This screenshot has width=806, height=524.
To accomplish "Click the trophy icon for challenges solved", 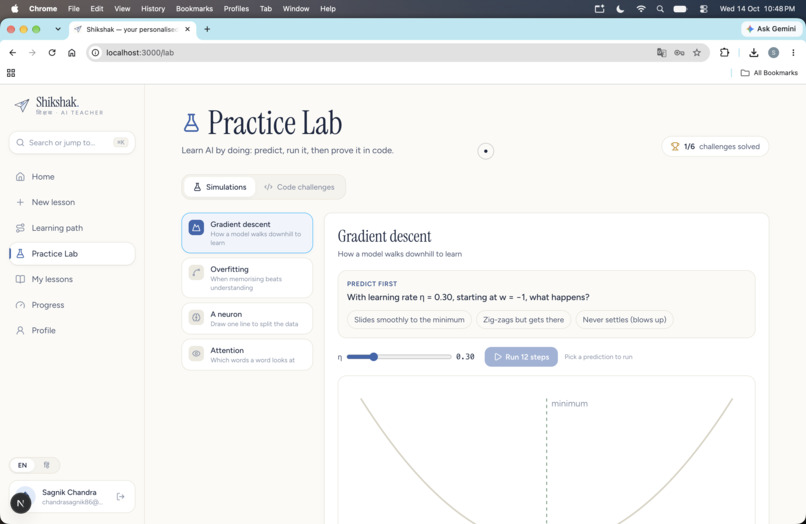I will [675, 147].
